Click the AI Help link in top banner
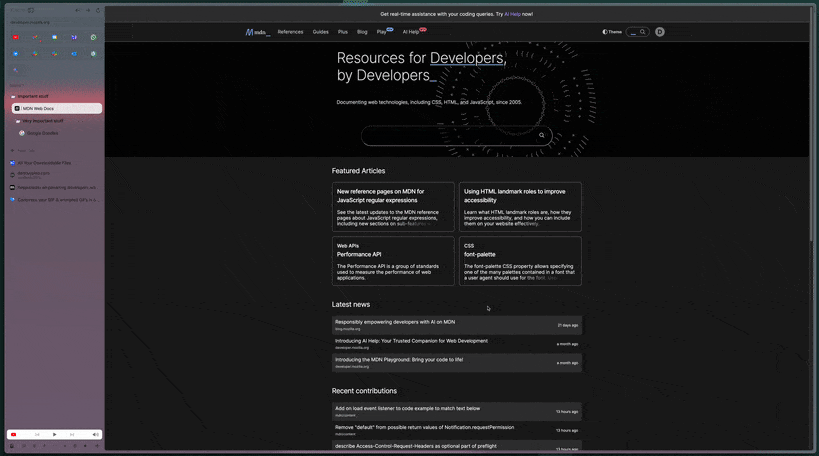Screen dimensions: 819x456 click(512, 14)
